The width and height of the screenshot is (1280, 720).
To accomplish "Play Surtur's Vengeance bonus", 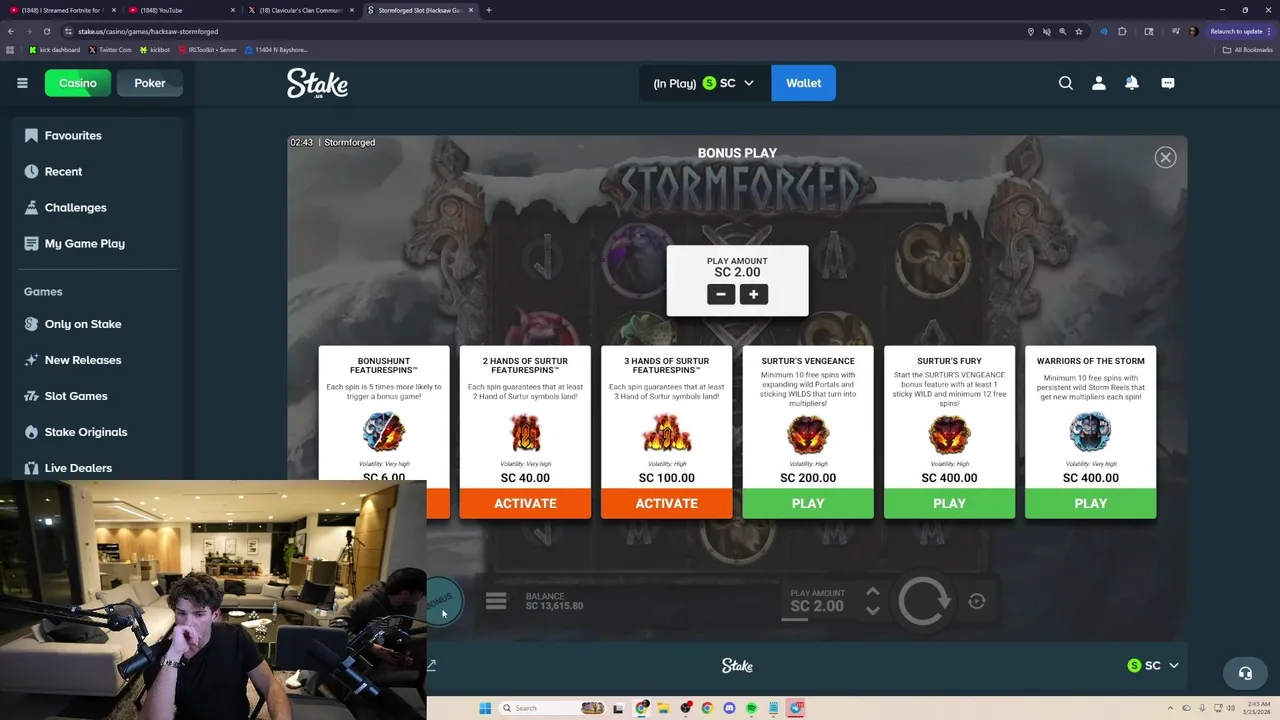I will pos(808,503).
